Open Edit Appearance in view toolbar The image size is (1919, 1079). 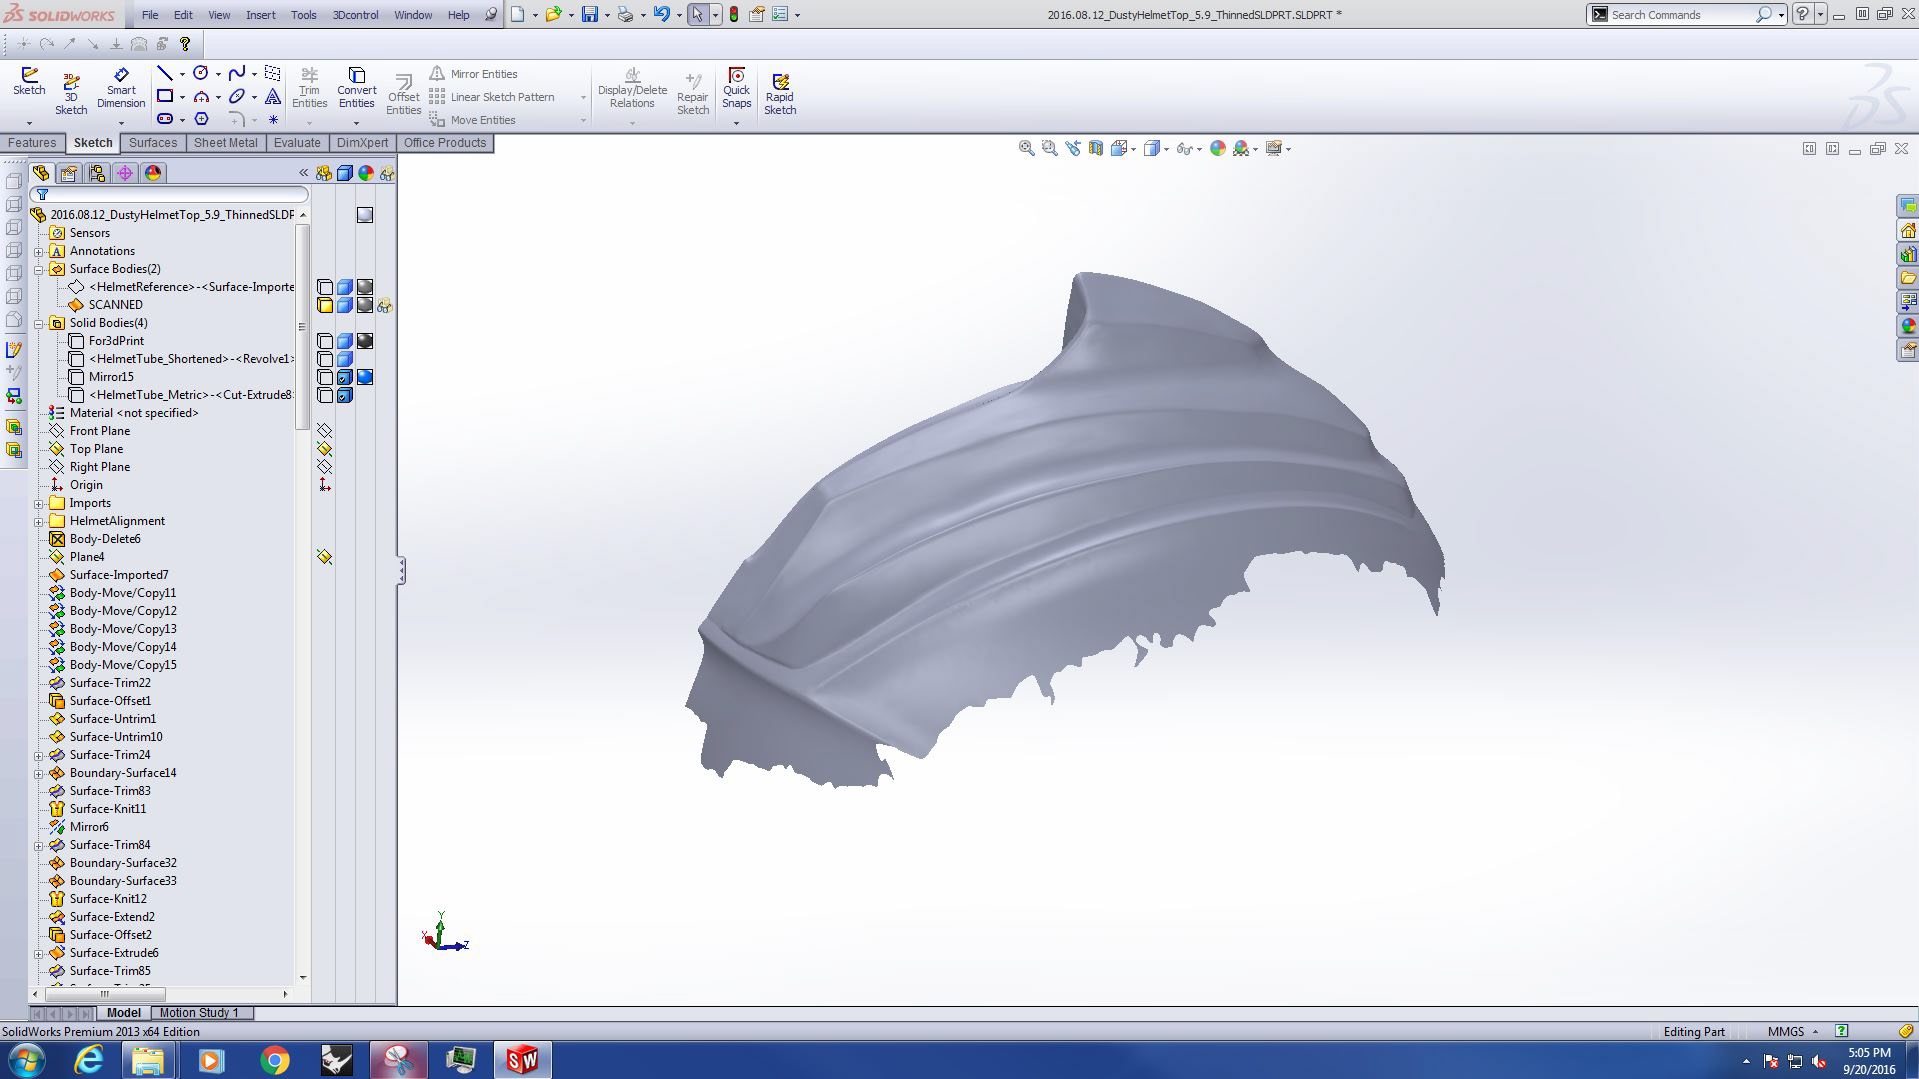[1217, 148]
